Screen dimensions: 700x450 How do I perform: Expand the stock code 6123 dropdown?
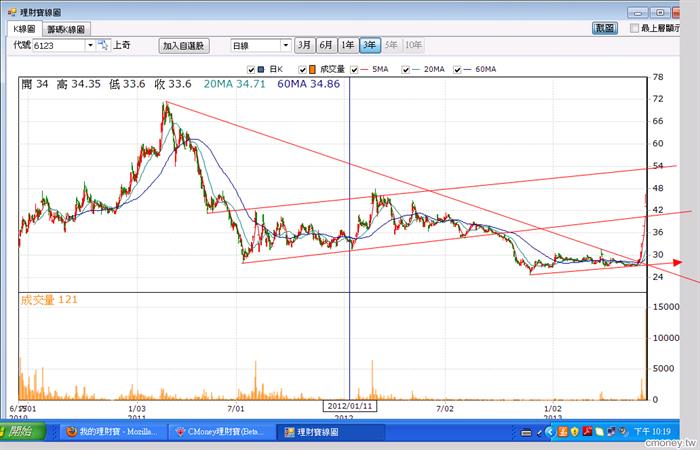90,45
